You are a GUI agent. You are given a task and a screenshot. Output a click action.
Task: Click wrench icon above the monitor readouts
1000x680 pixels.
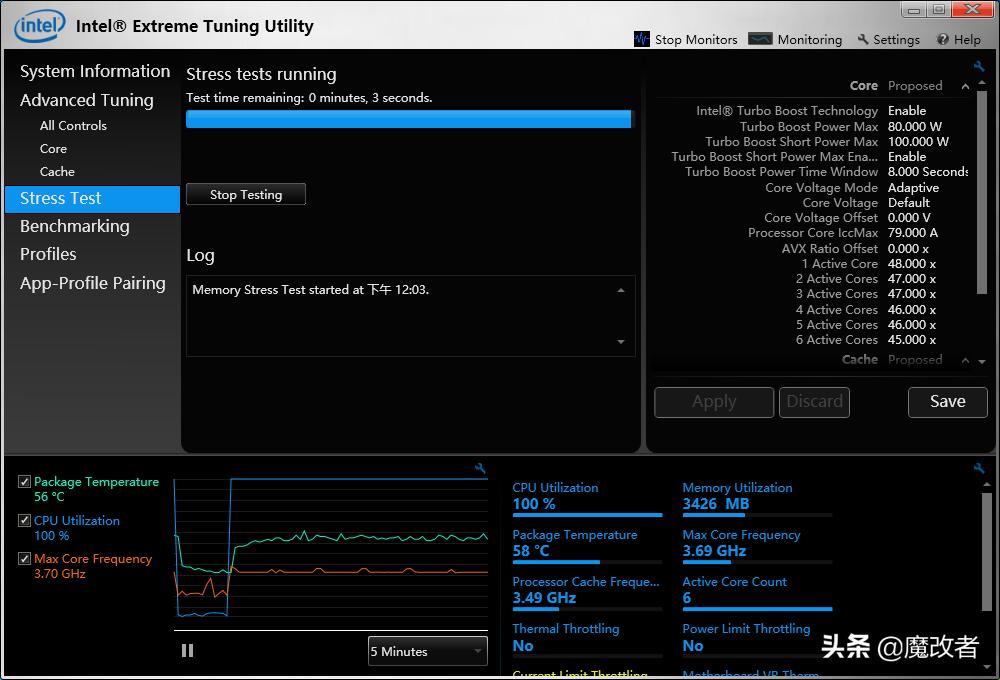pos(979,468)
